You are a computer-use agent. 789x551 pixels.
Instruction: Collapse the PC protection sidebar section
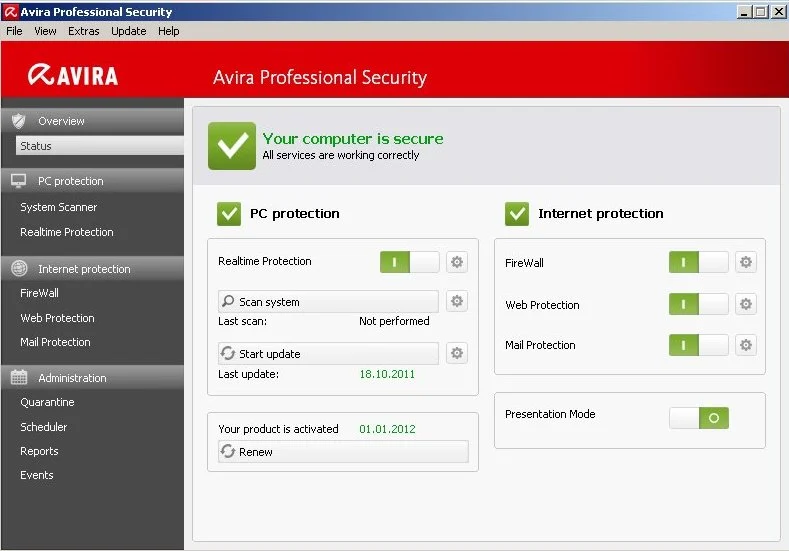[93, 181]
